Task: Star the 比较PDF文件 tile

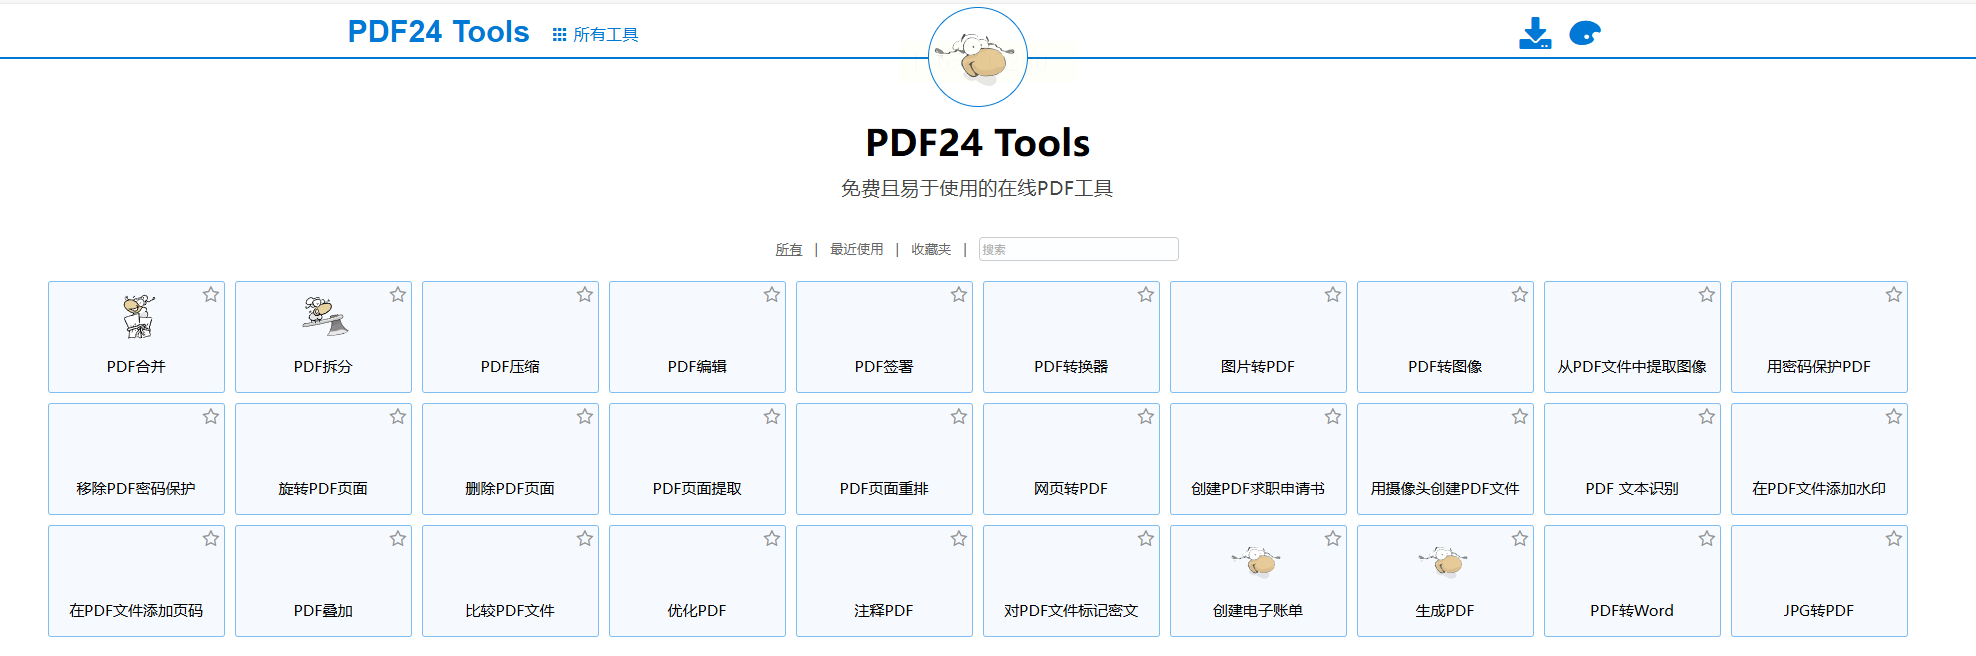Action: coord(585,539)
